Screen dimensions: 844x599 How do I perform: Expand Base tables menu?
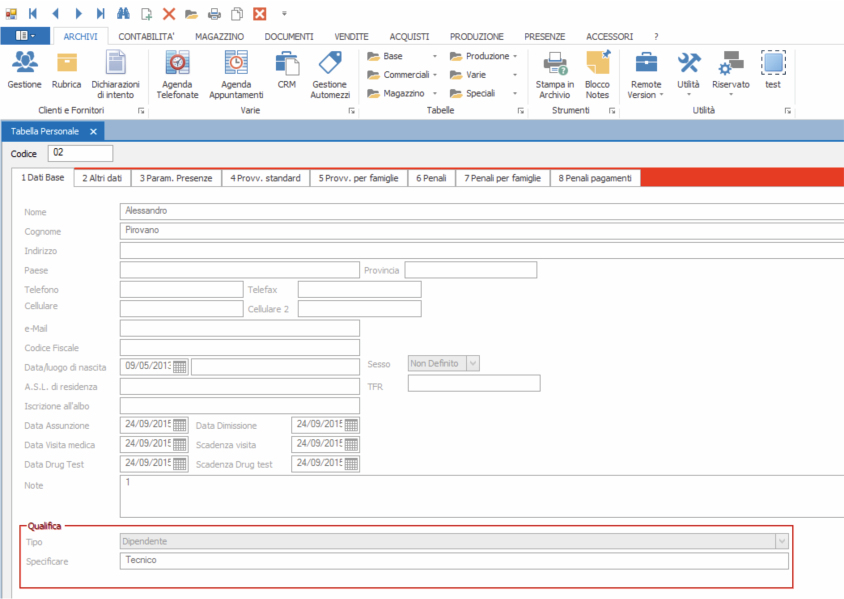click(x=402, y=56)
